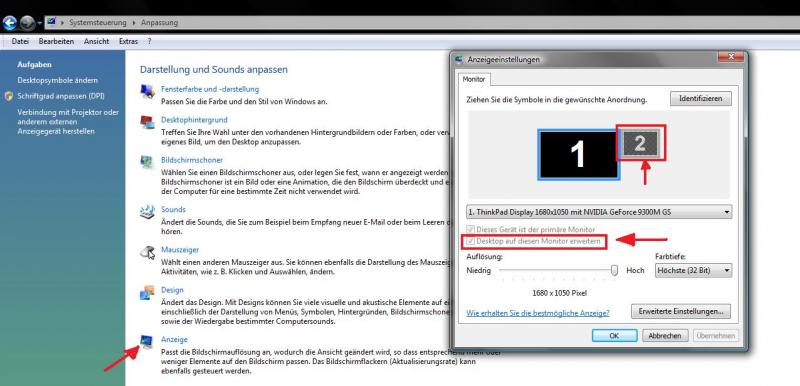Open the Fensterfarbe und -darstellung icon

(147, 91)
